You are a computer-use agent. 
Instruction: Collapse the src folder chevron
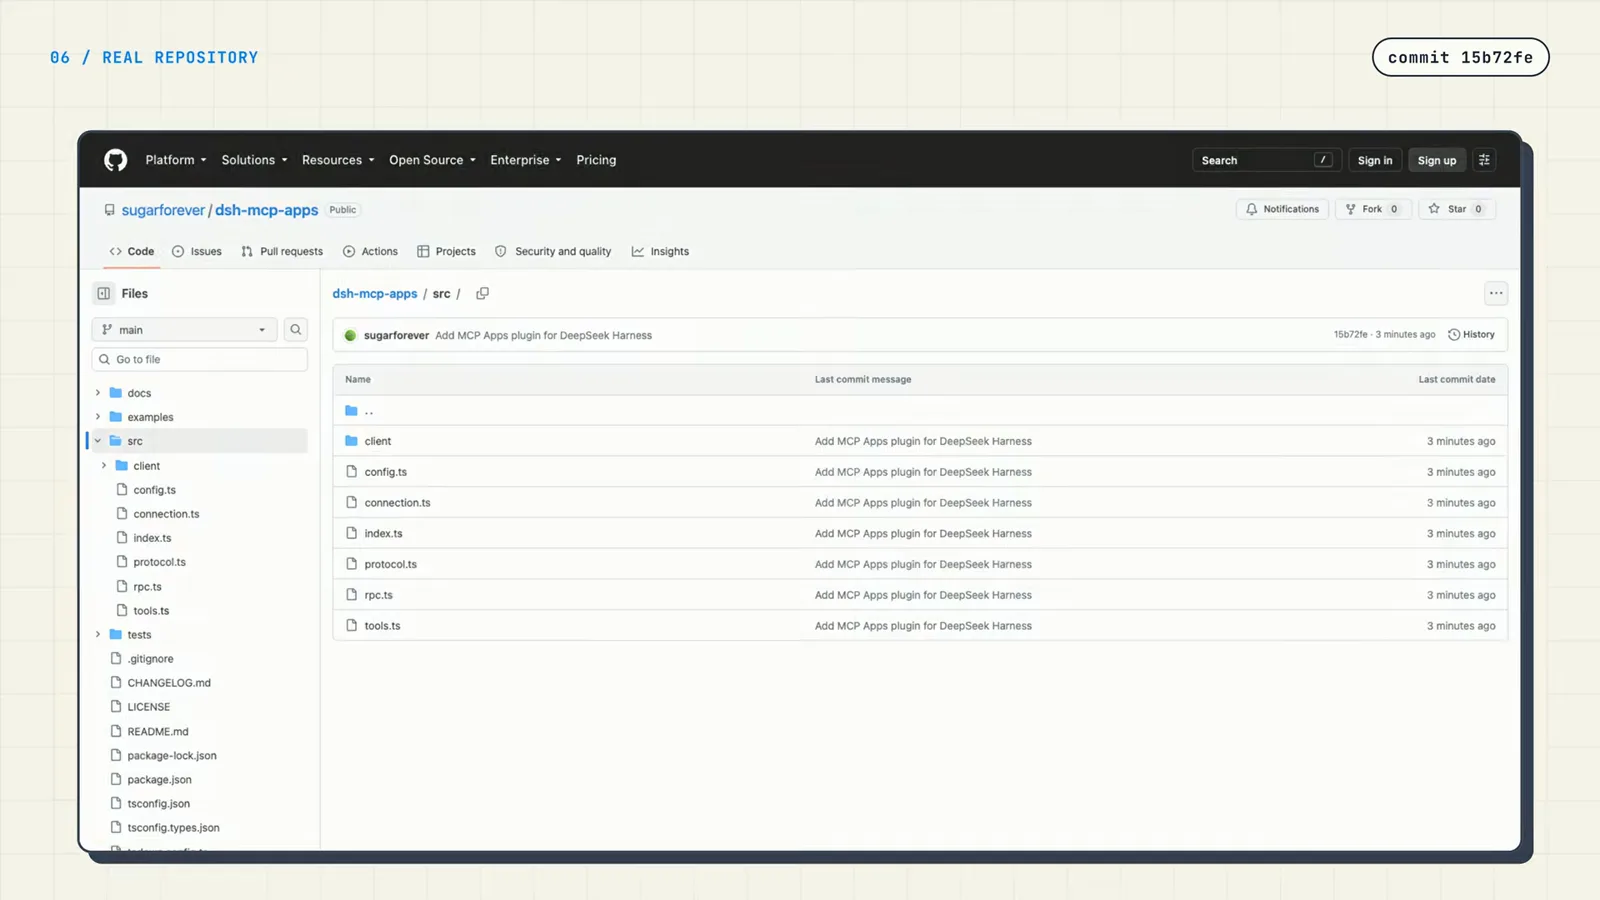click(x=98, y=441)
